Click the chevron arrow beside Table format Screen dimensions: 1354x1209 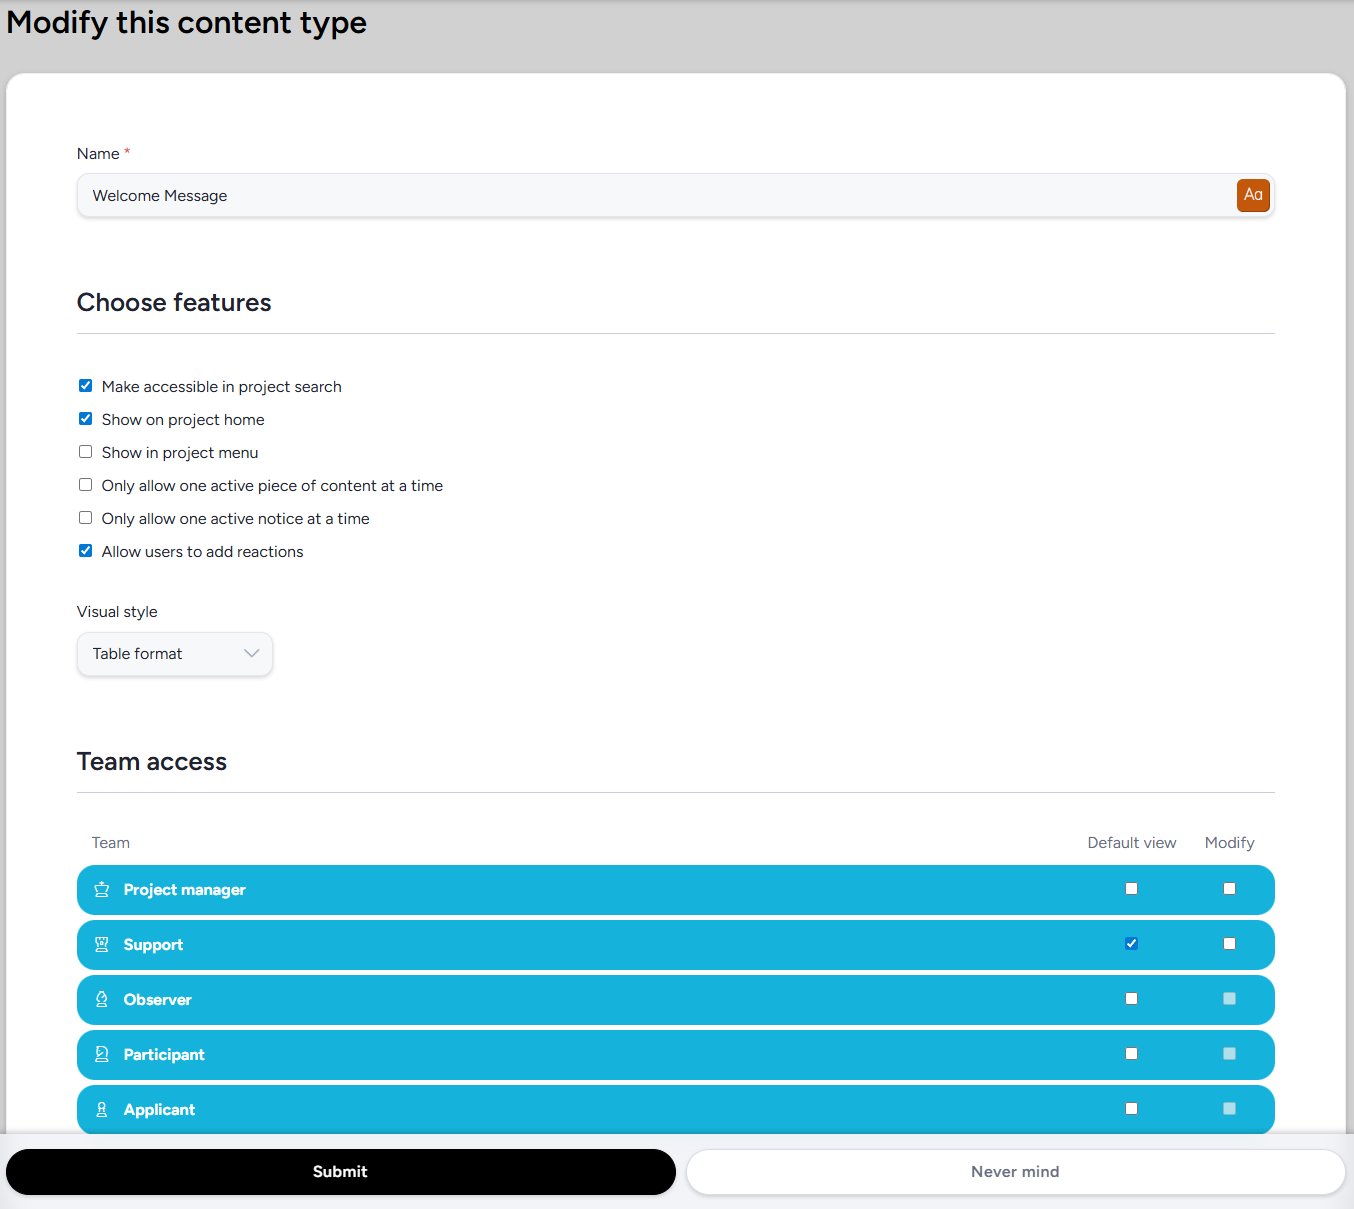coord(251,654)
